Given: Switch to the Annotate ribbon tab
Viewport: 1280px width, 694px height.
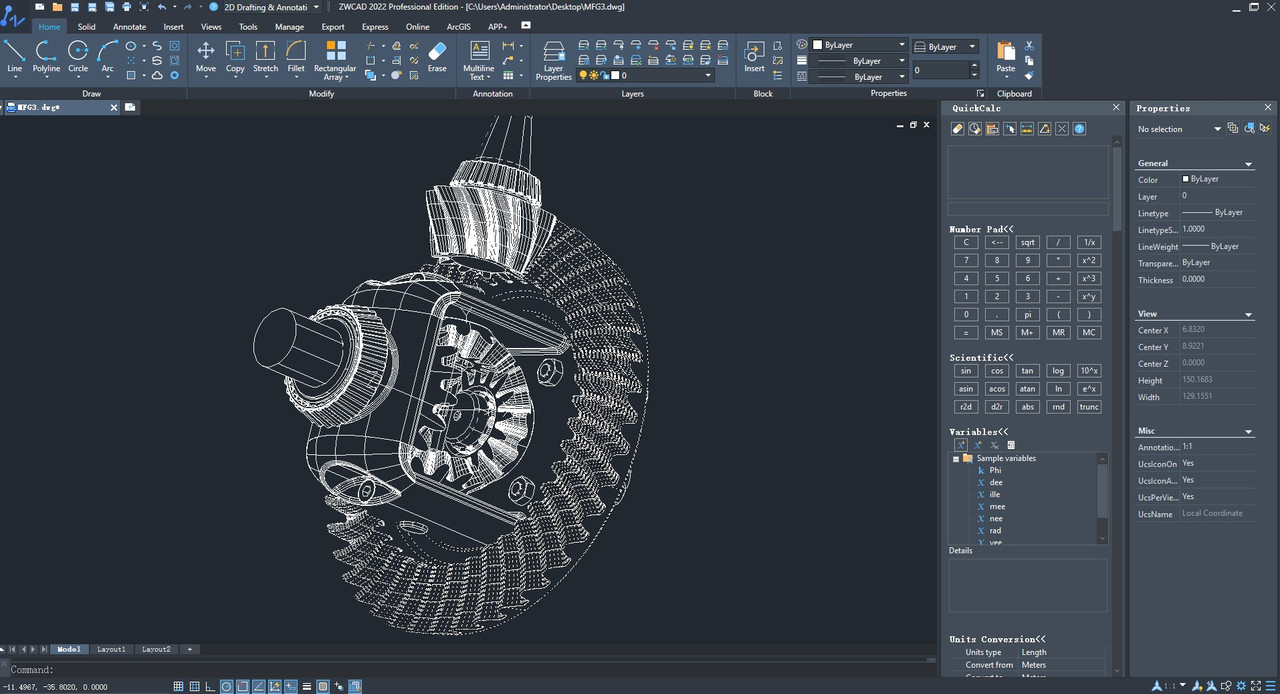Looking at the screenshot, I should (x=129, y=27).
